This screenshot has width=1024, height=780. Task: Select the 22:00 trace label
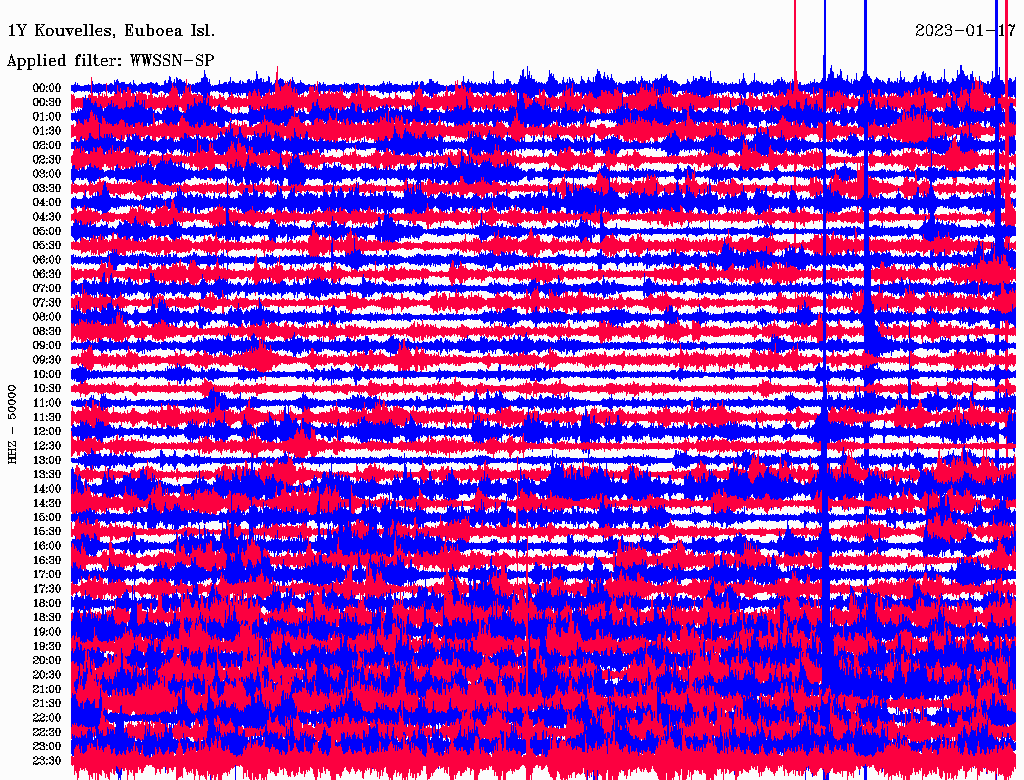tap(47, 718)
